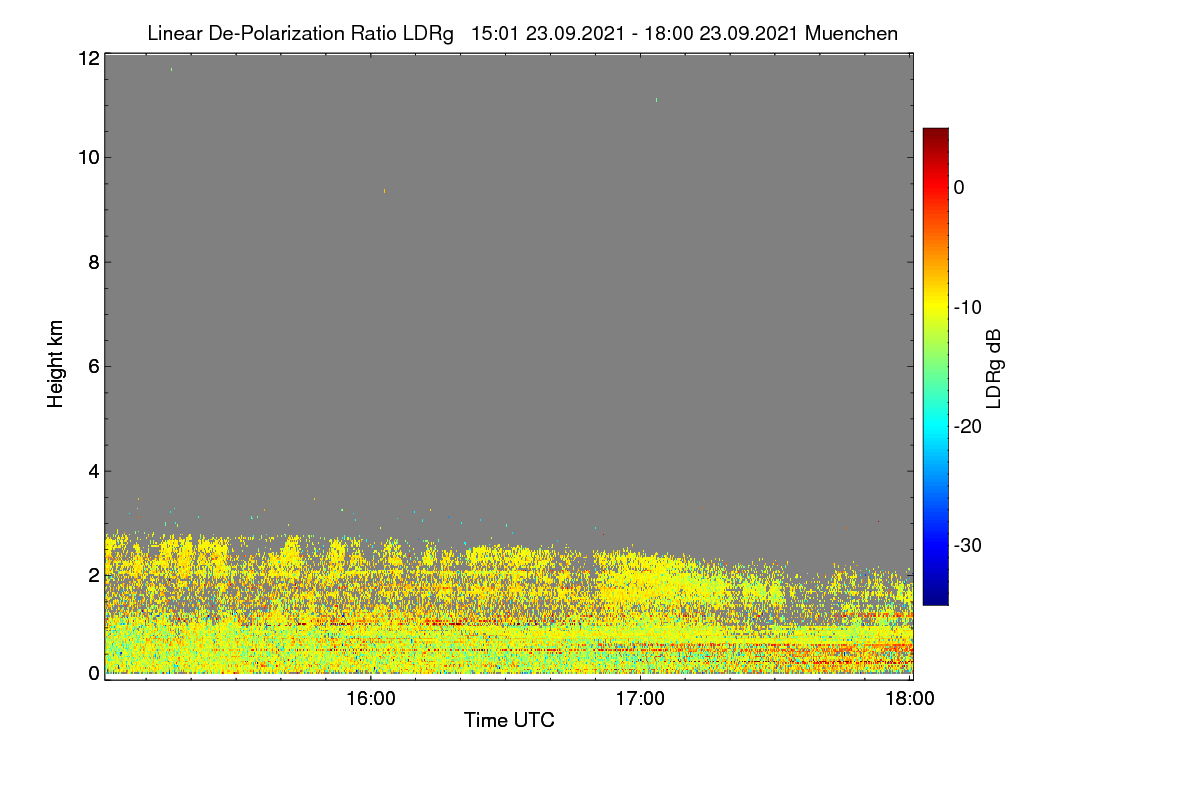Screen dimensions: 1200x800
Task: Click the '17:00' time axis label
Action: (640, 699)
